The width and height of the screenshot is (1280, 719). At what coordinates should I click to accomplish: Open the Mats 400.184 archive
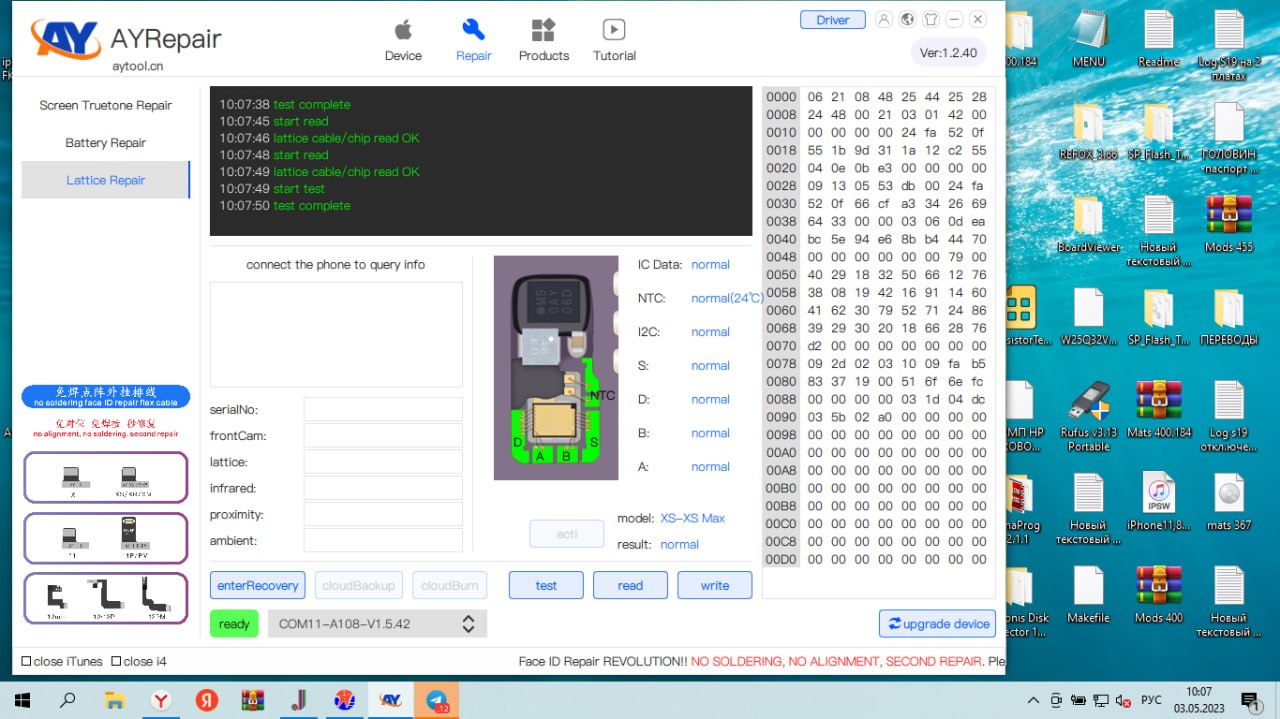1158,410
